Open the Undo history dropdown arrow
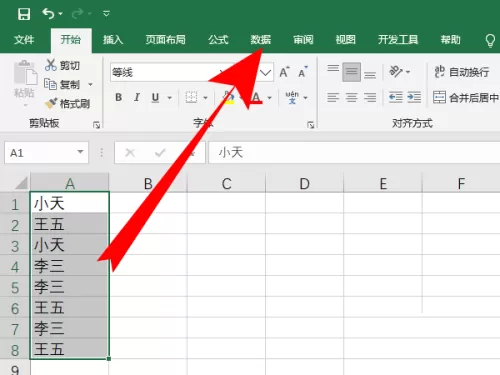 (60, 14)
